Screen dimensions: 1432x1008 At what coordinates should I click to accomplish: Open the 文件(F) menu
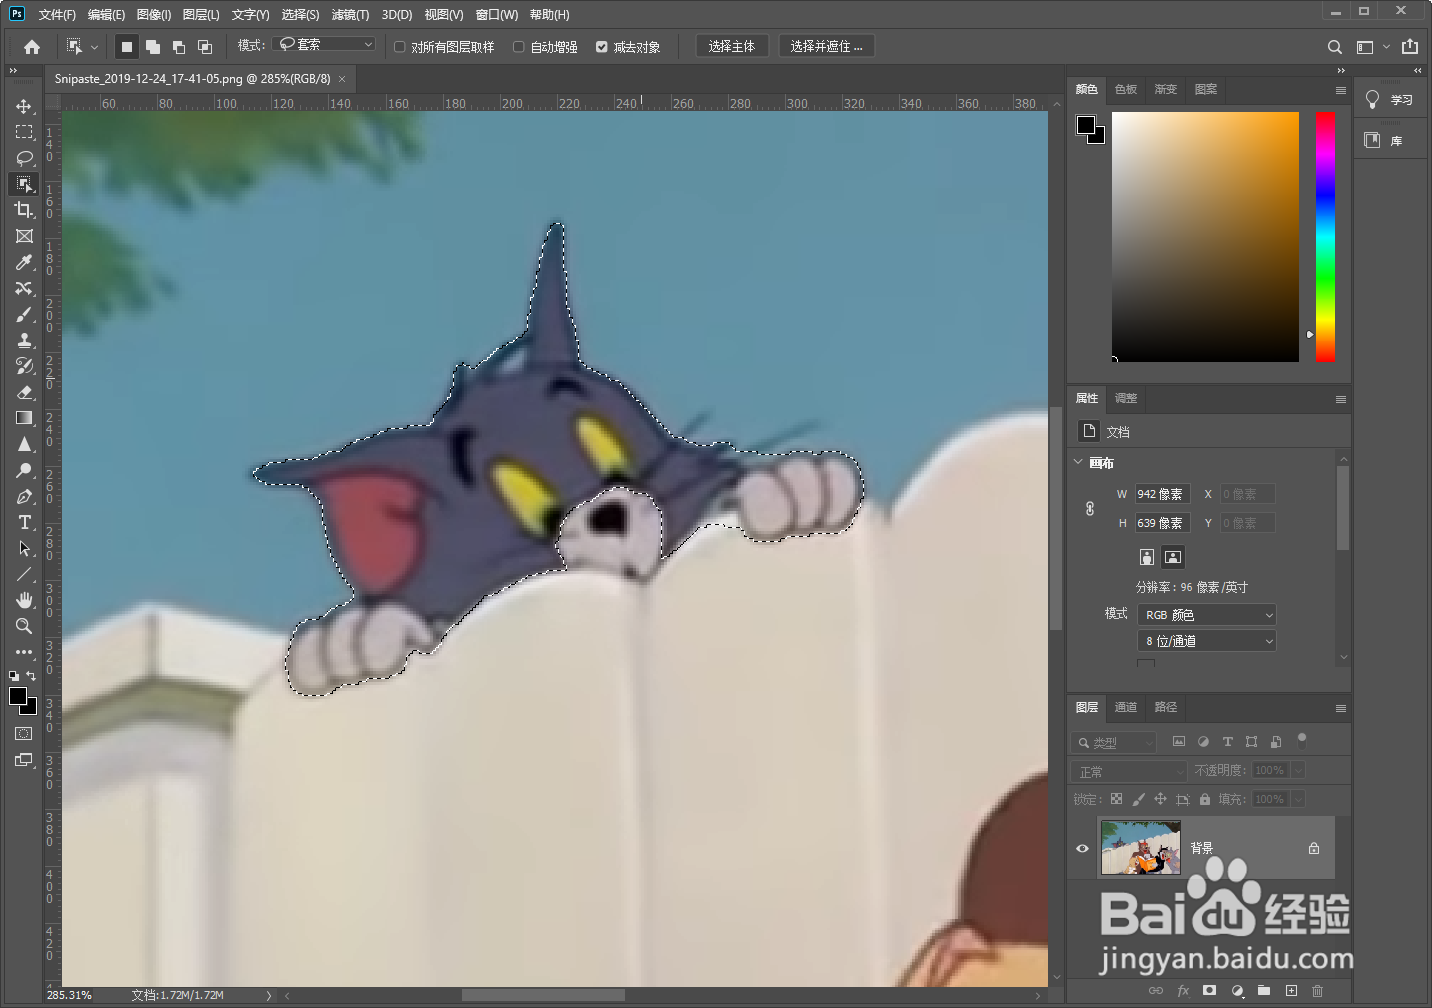[x=57, y=15]
